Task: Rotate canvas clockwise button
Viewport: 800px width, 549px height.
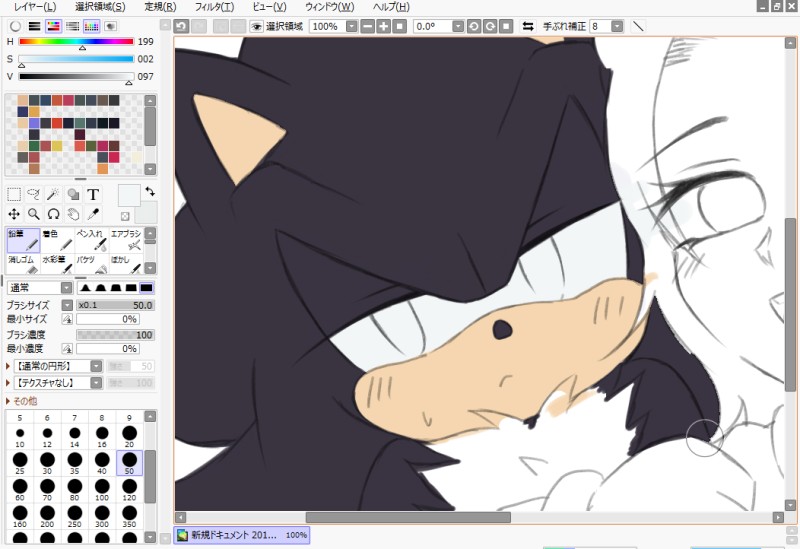Action: (490, 27)
